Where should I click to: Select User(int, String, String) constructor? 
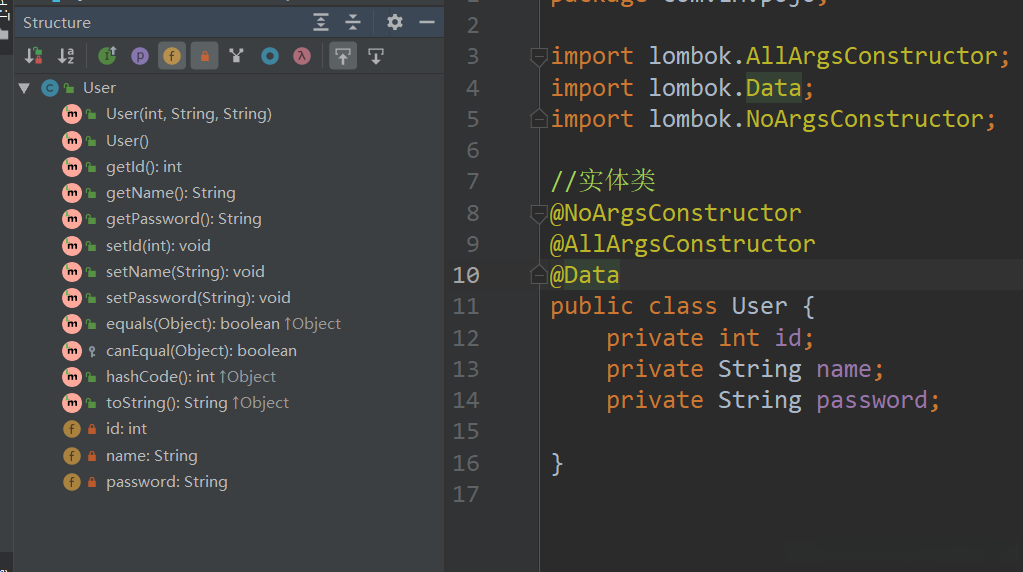click(189, 114)
